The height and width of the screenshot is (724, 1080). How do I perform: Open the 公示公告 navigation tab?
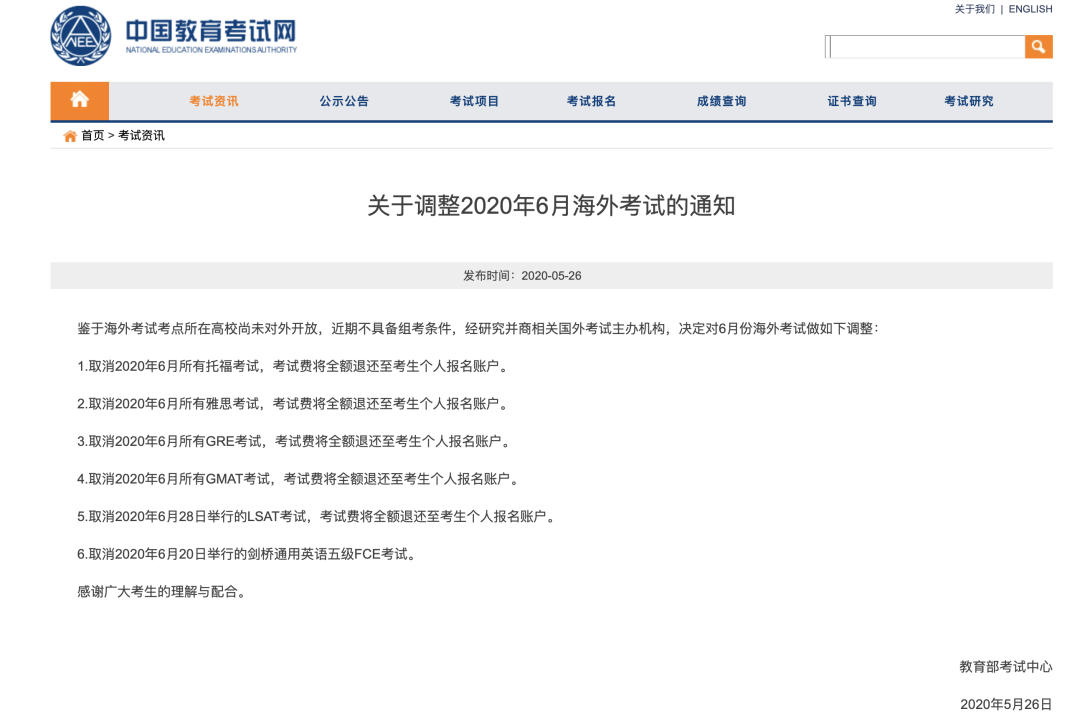coord(344,101)
